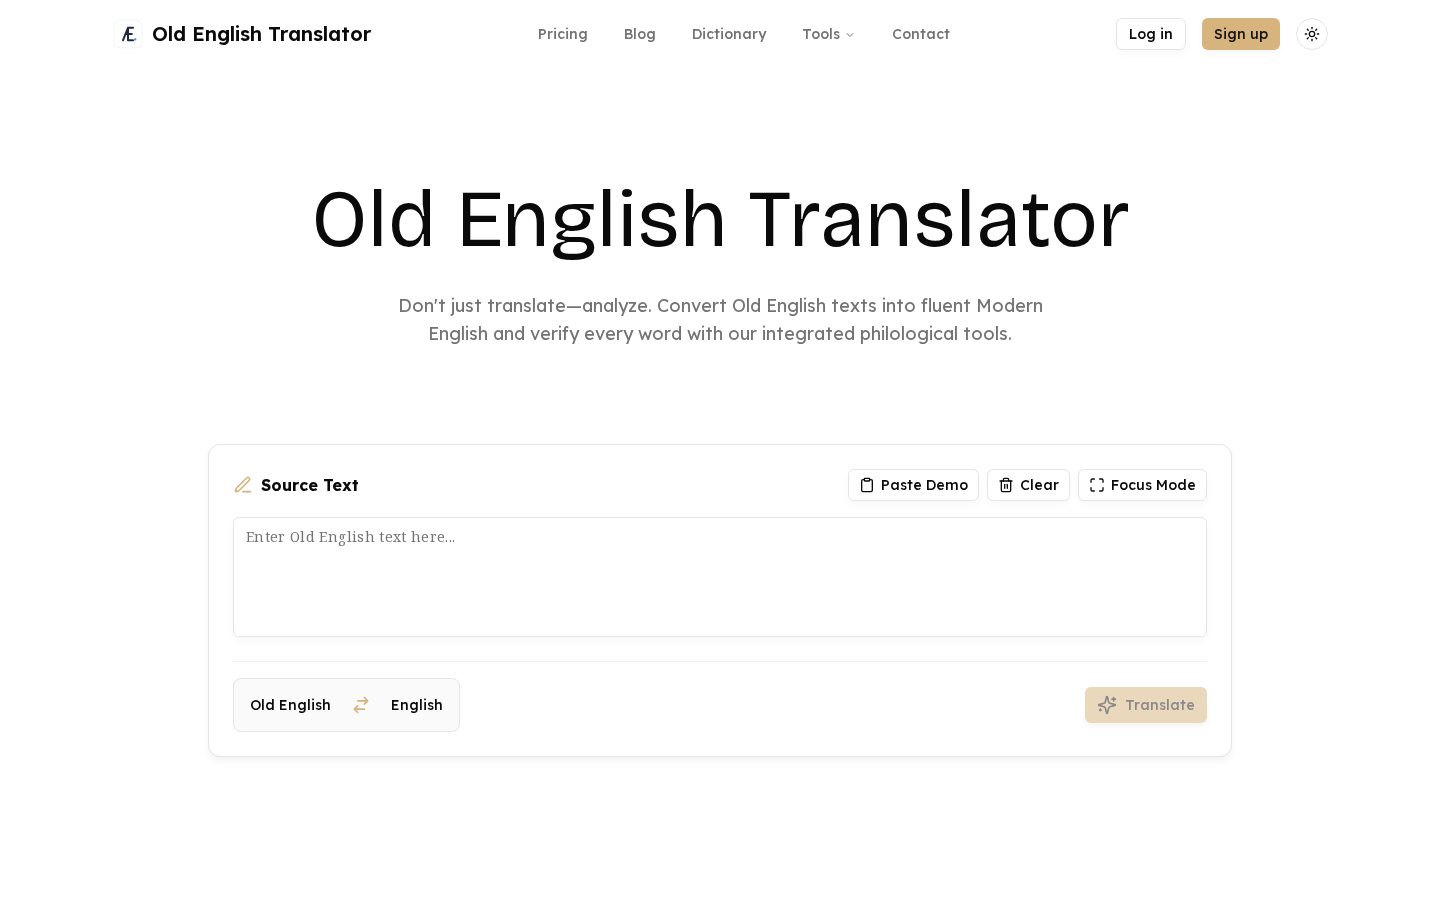Click the Log in button

1151,34
